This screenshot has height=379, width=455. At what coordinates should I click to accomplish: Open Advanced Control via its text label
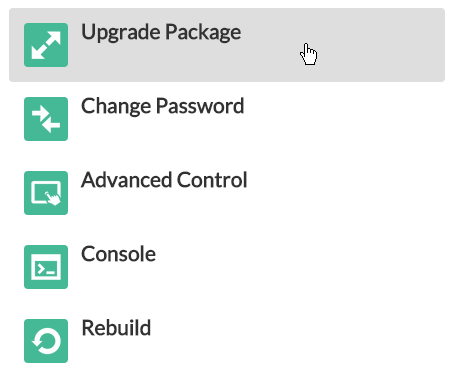tap(164, 180)
